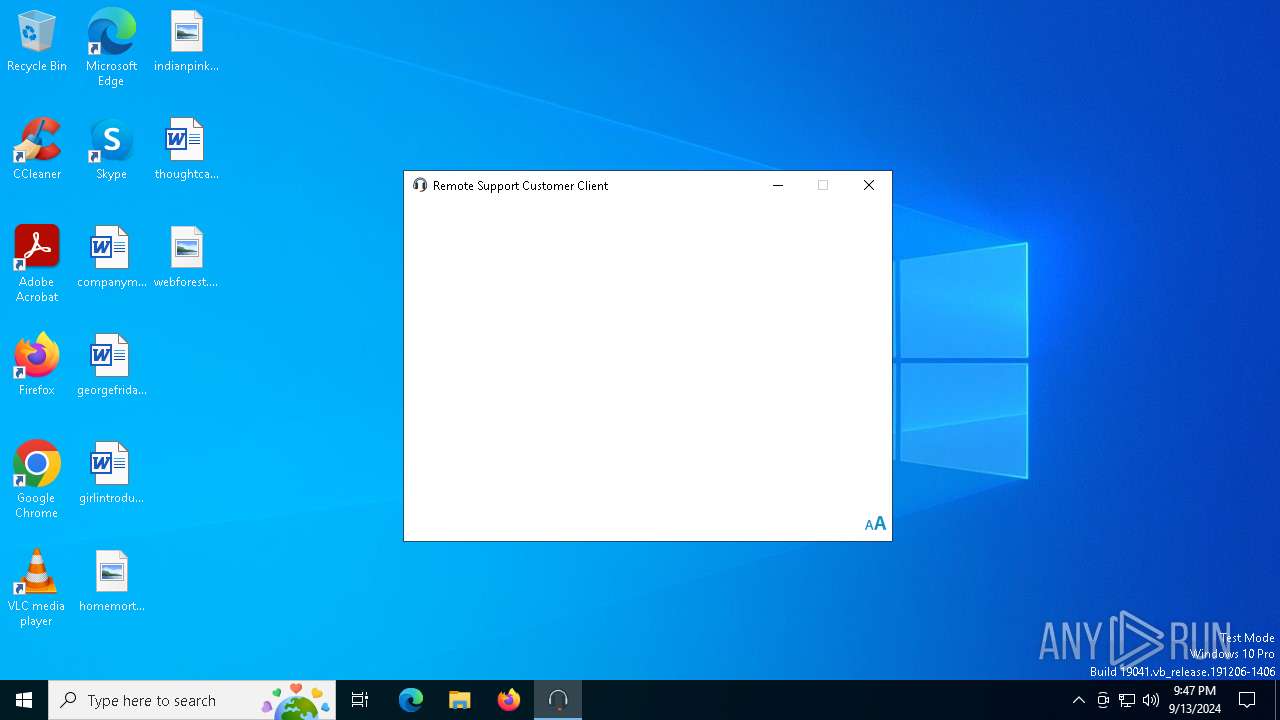1280x720 pixels.
Task: Select the Firefox desktop shortcut
Action: click(37, 366)
